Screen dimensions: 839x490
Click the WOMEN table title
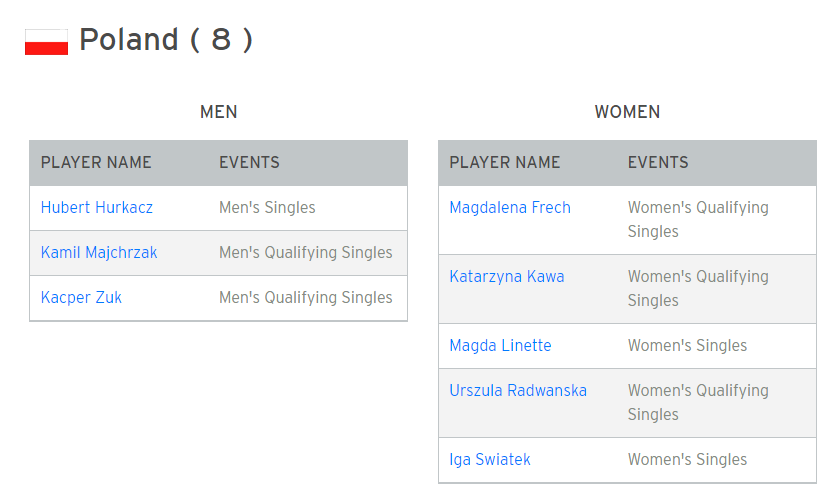click(627, 112)
